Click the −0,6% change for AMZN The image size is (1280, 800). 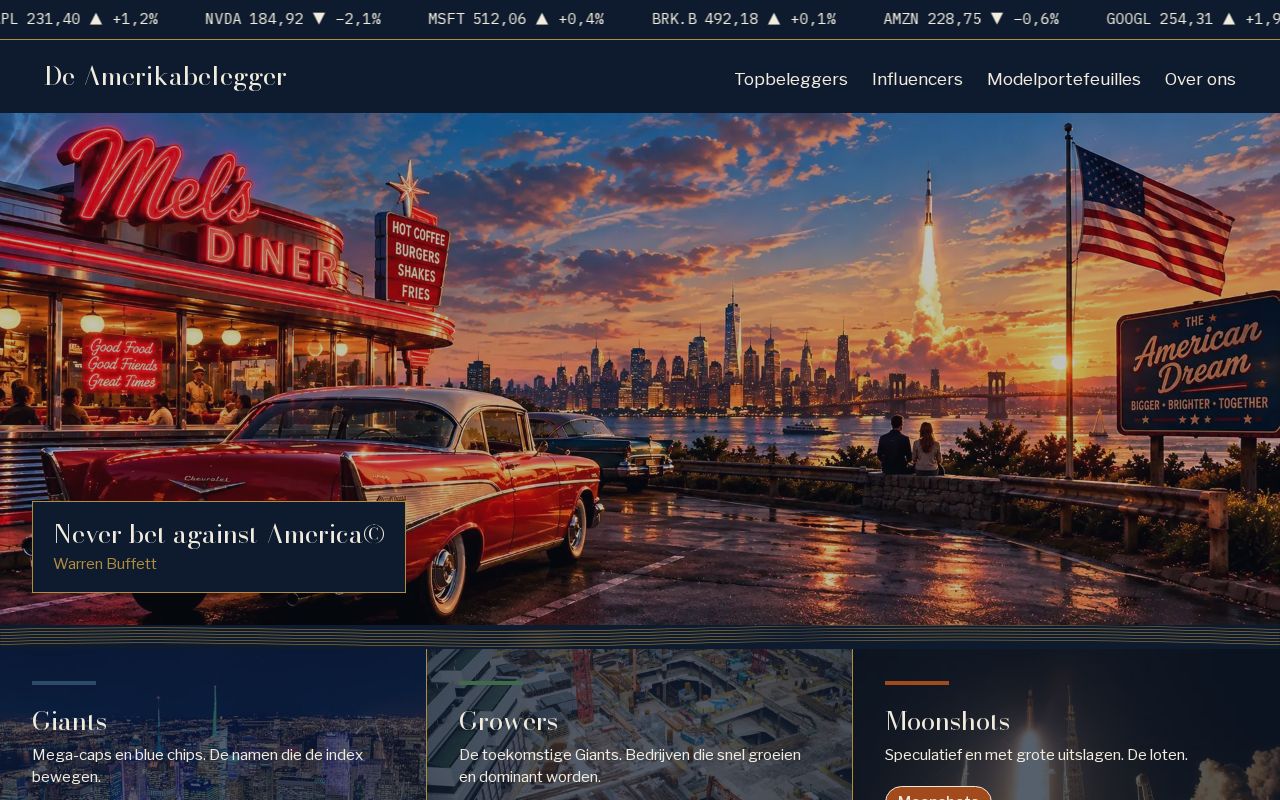coord(1036,19)
